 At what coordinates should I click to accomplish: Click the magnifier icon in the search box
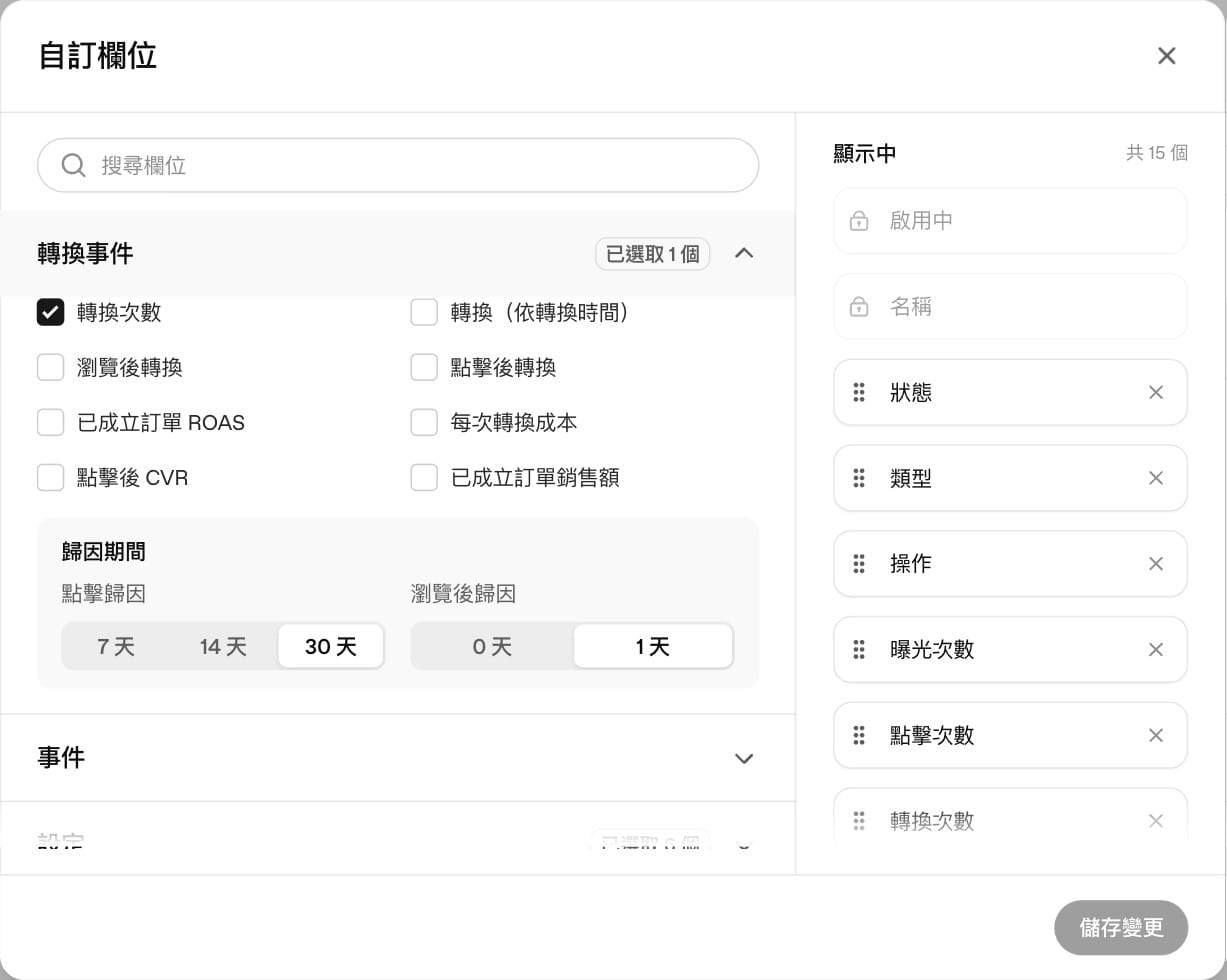(x=73, y=165)
